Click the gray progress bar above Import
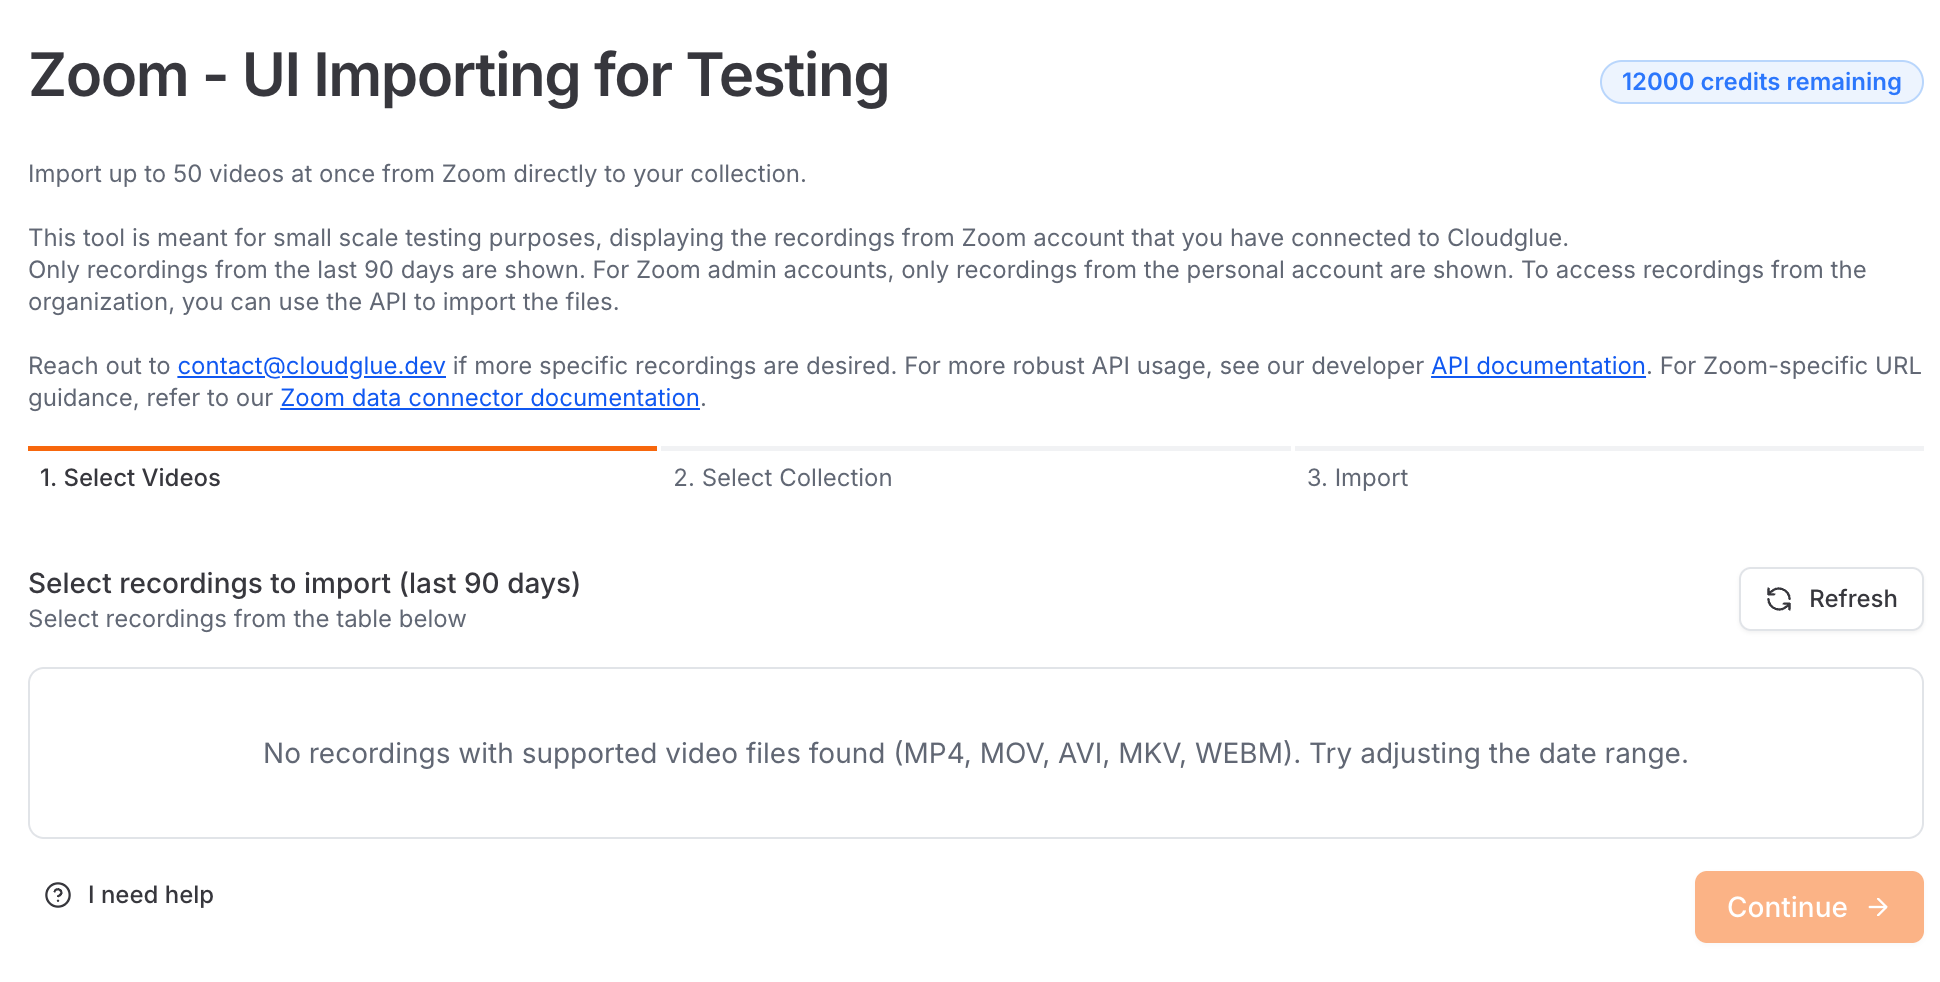The image size is (1940, 982). 1608,448
